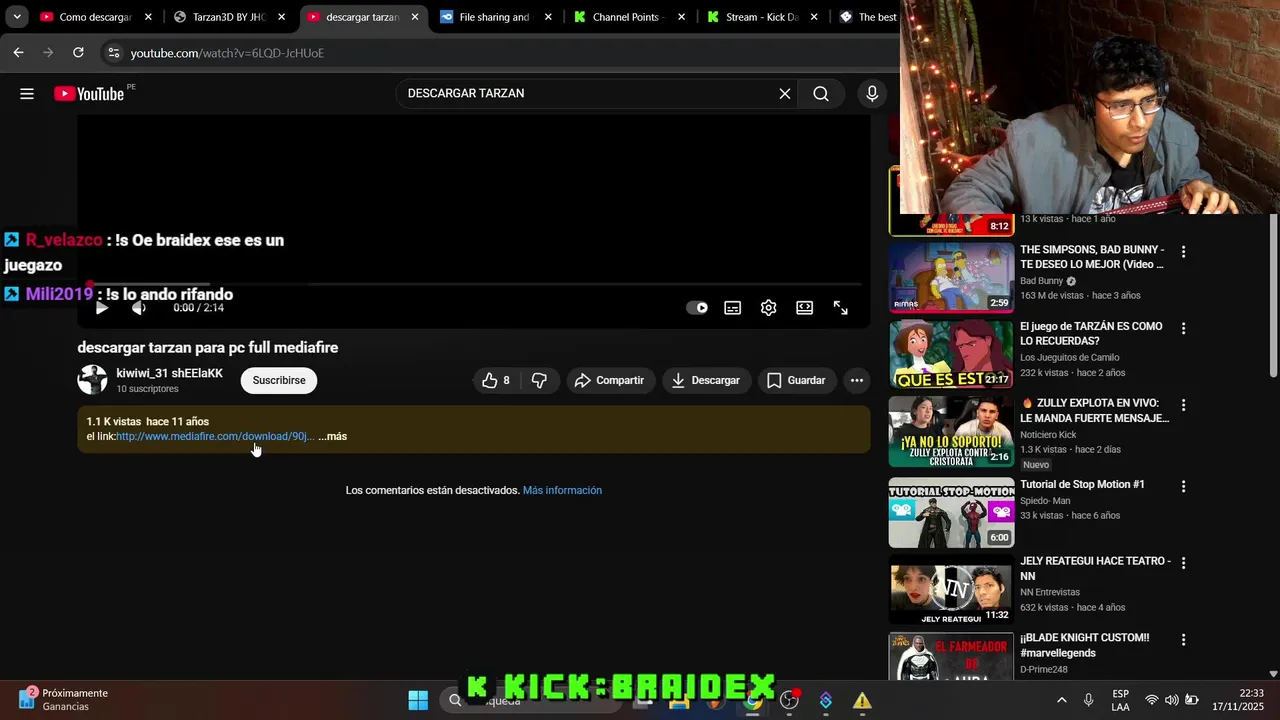1280x720 pixels.
Task: Toggle the autoplay switch in player
Action: (697, 308)
